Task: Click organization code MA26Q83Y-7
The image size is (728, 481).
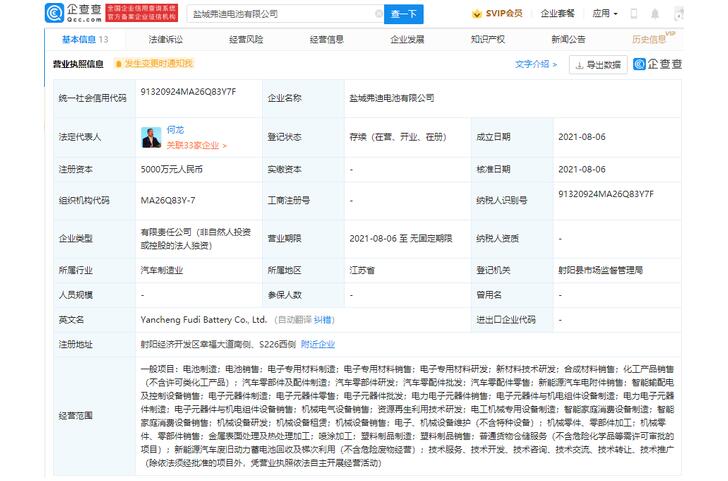Action: click(168, 201)
